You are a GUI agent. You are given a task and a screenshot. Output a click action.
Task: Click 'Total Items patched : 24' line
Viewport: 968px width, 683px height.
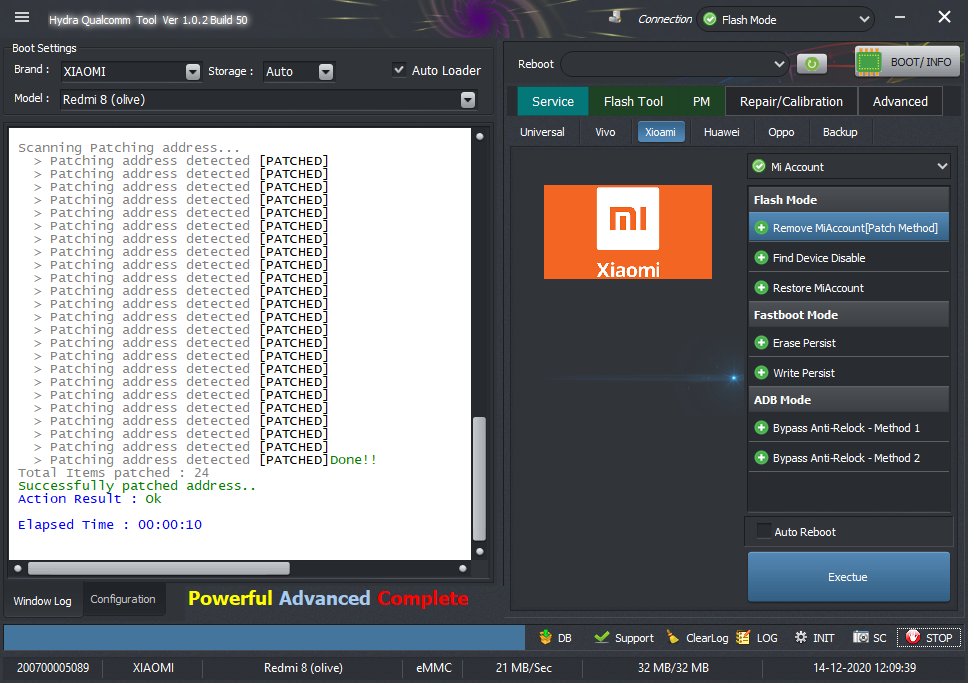[x=114, y=473]
